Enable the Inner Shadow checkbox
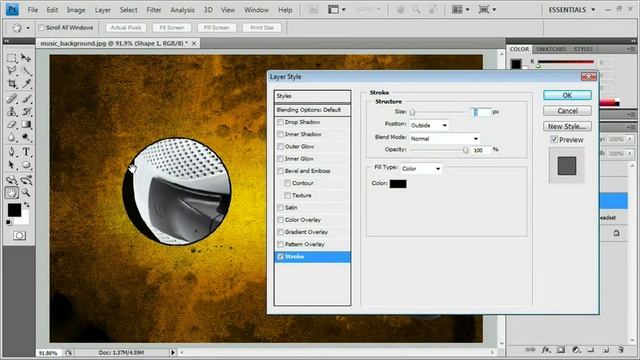640x360 pixels. click(x=280, y=134)
